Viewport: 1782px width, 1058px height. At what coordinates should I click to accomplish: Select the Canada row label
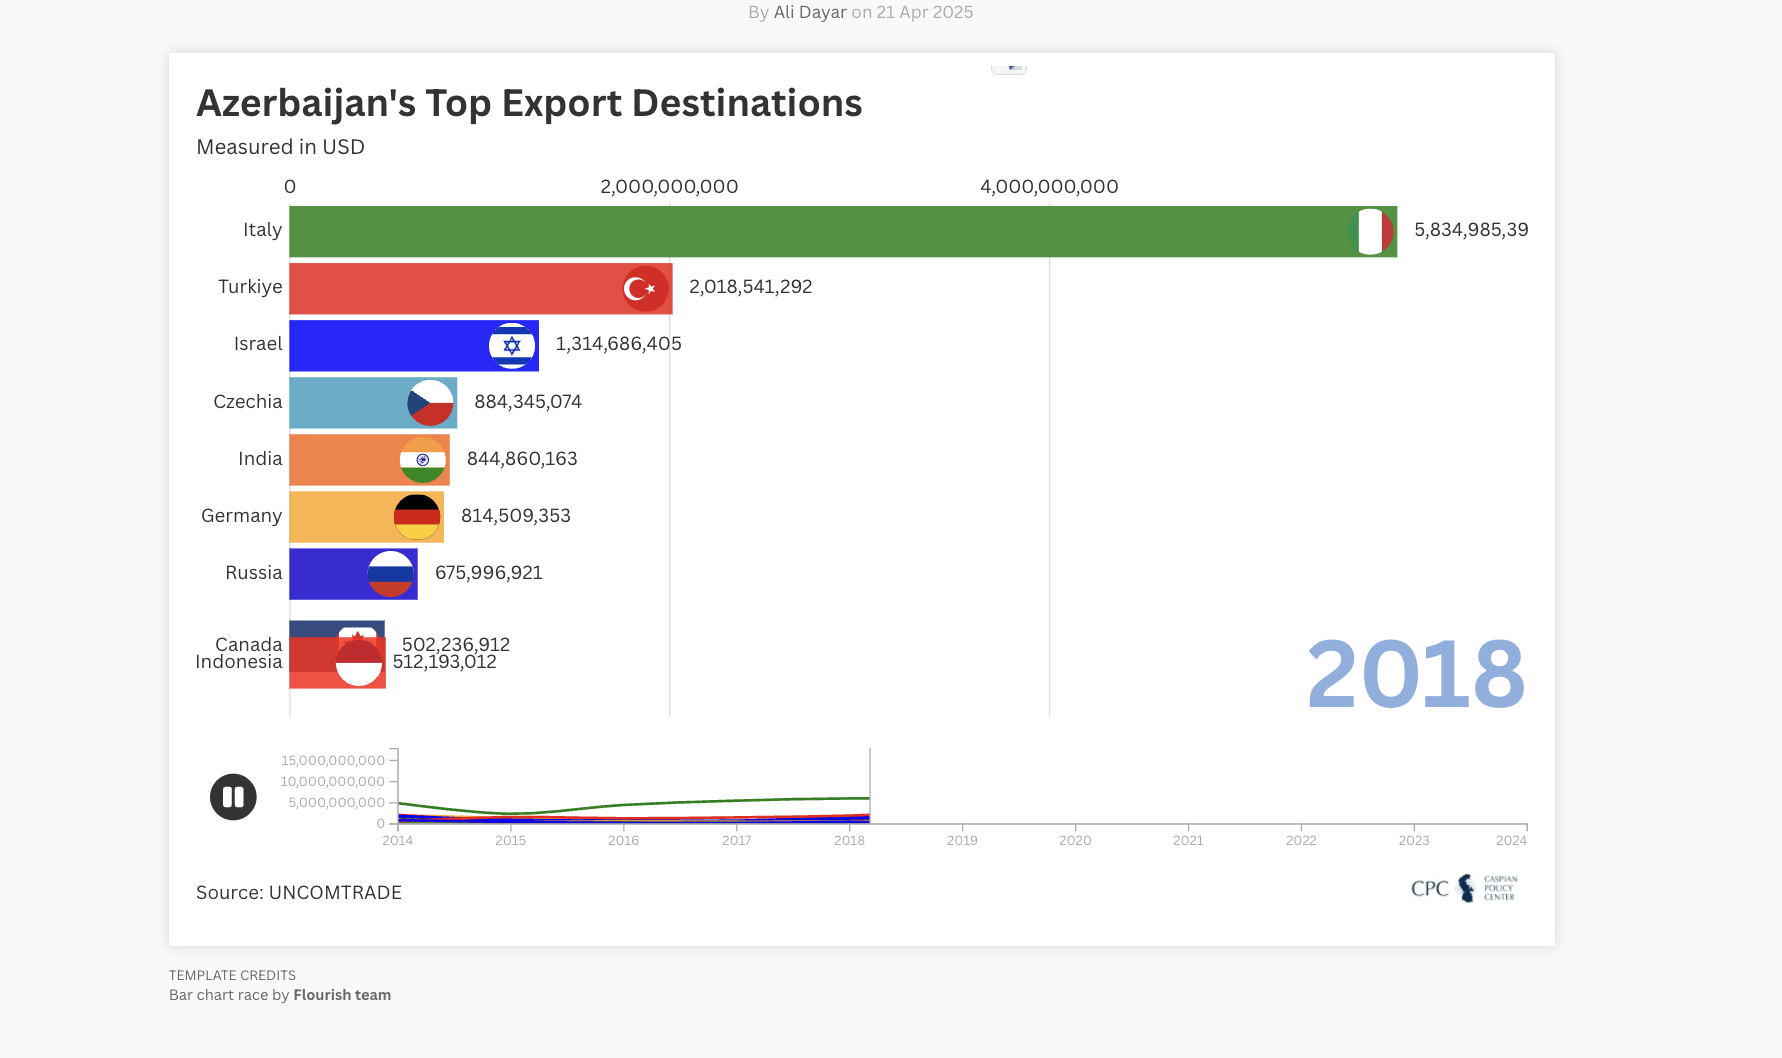[x=249, y=644]
